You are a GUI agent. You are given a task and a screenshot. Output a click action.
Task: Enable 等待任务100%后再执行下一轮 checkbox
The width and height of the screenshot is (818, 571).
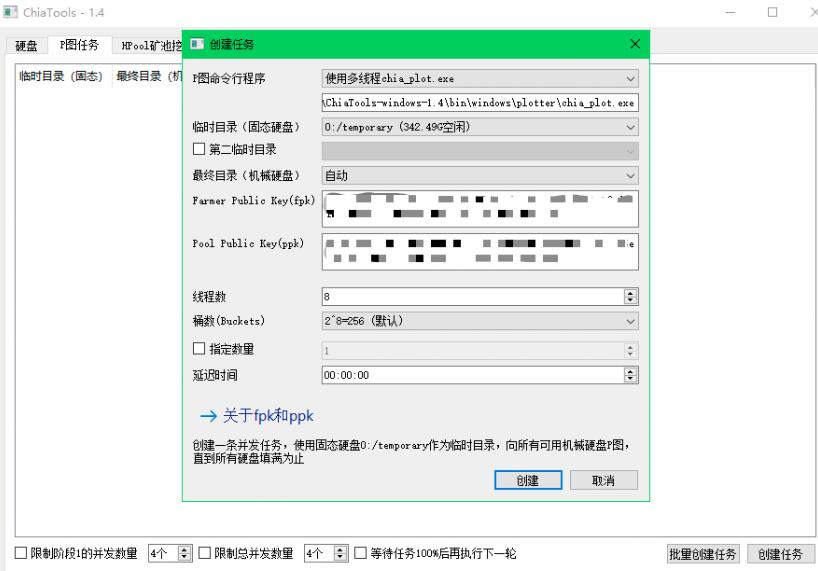[x=360, y=553]
